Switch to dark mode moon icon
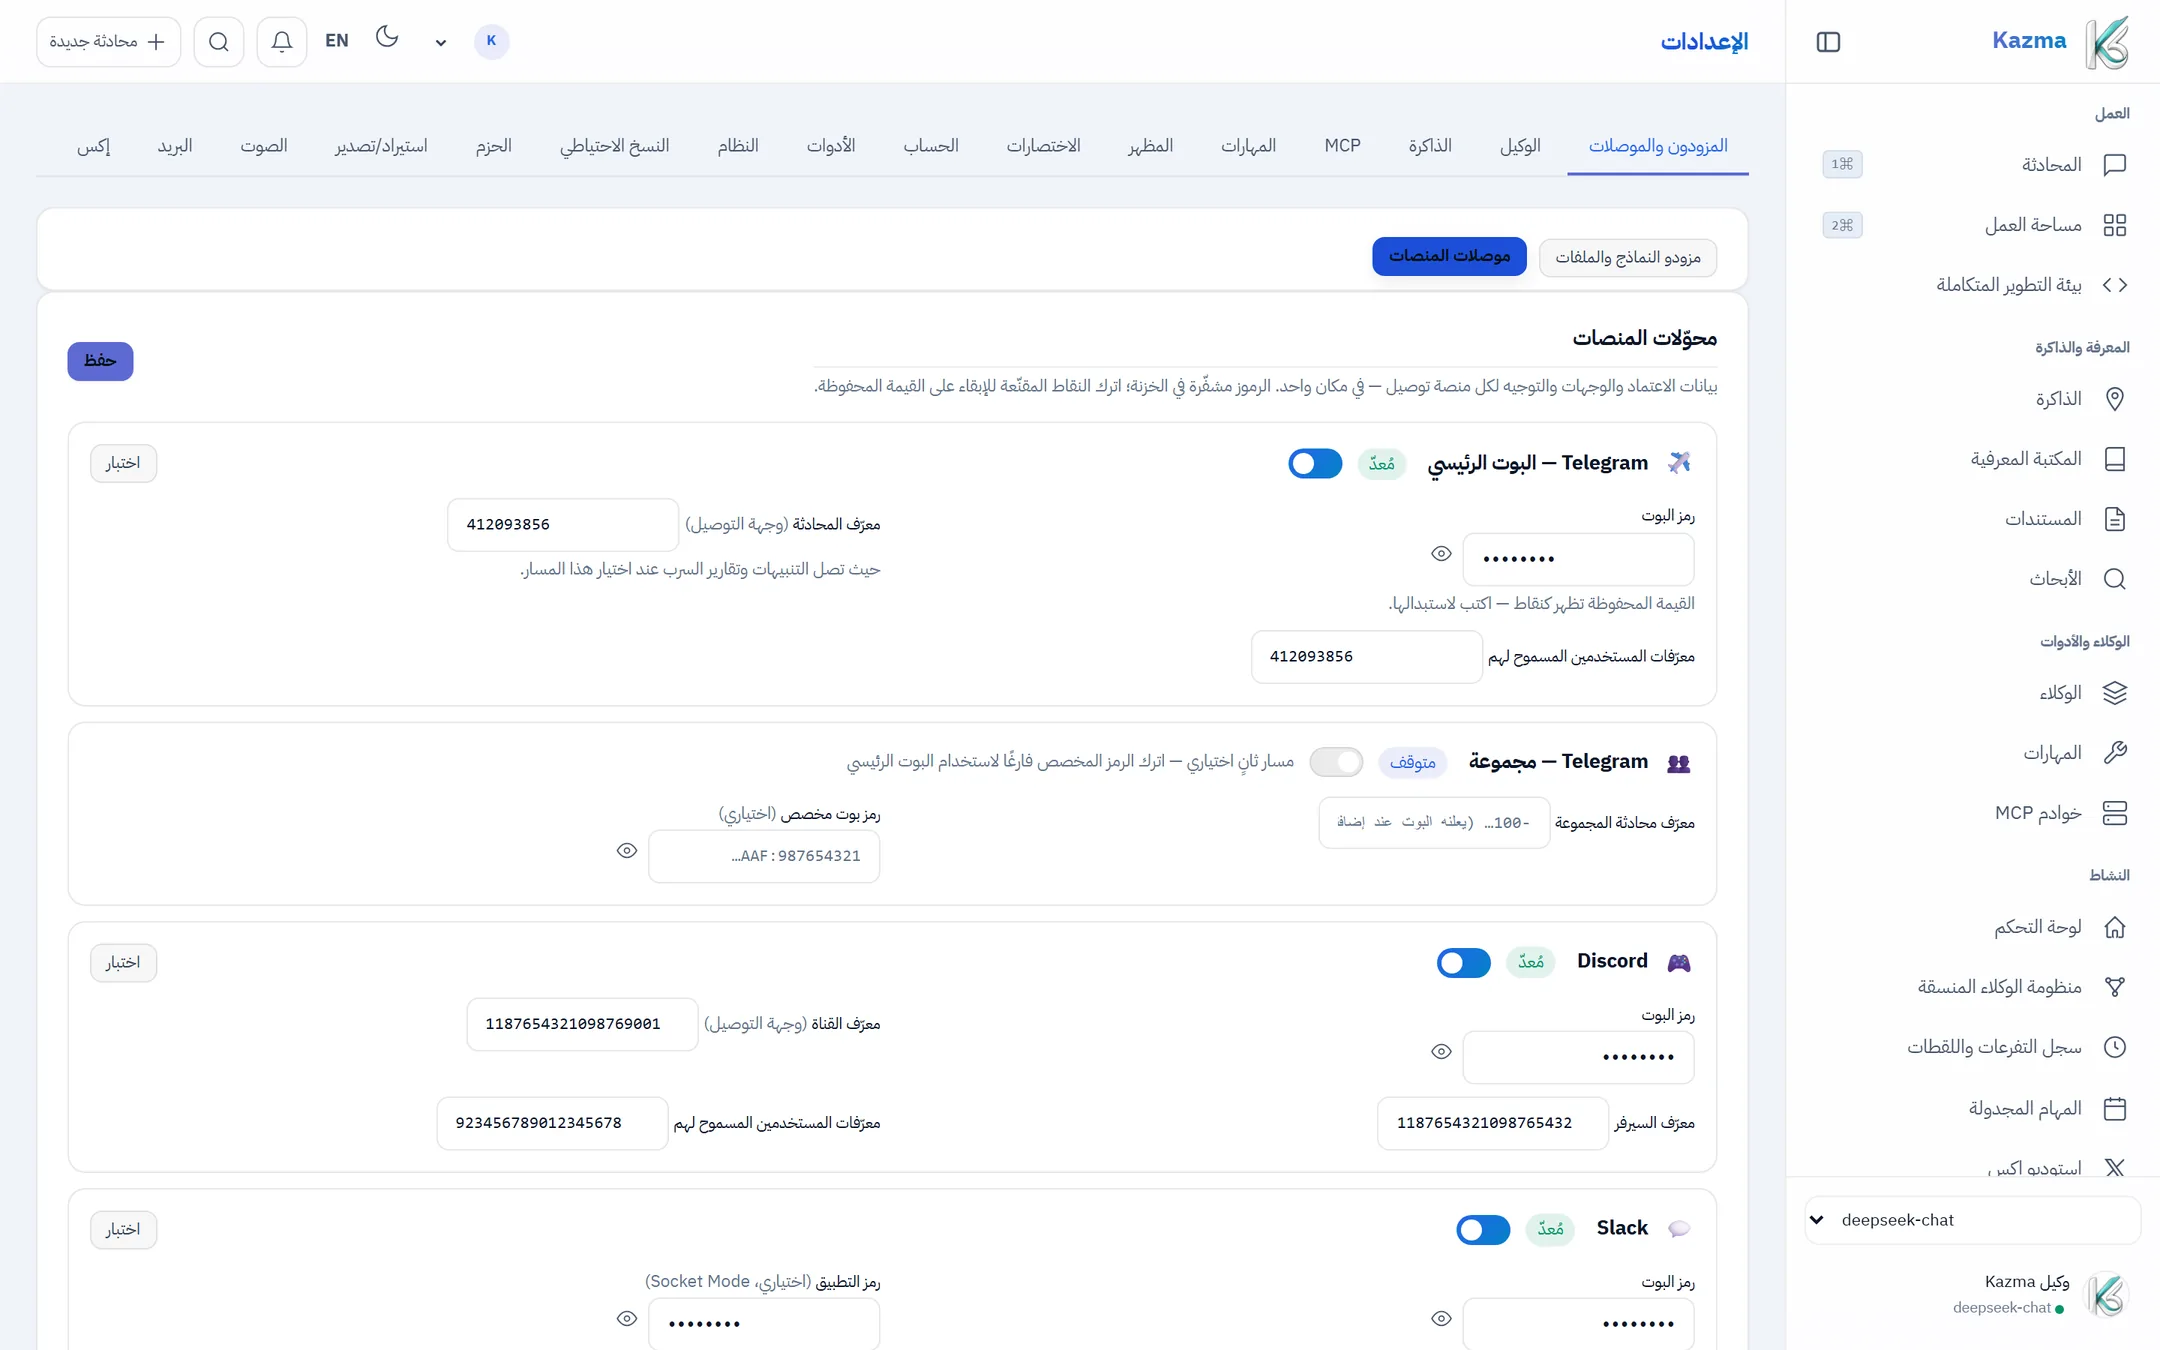This screenshot has width=2160, height=1350. pos(387,38)
